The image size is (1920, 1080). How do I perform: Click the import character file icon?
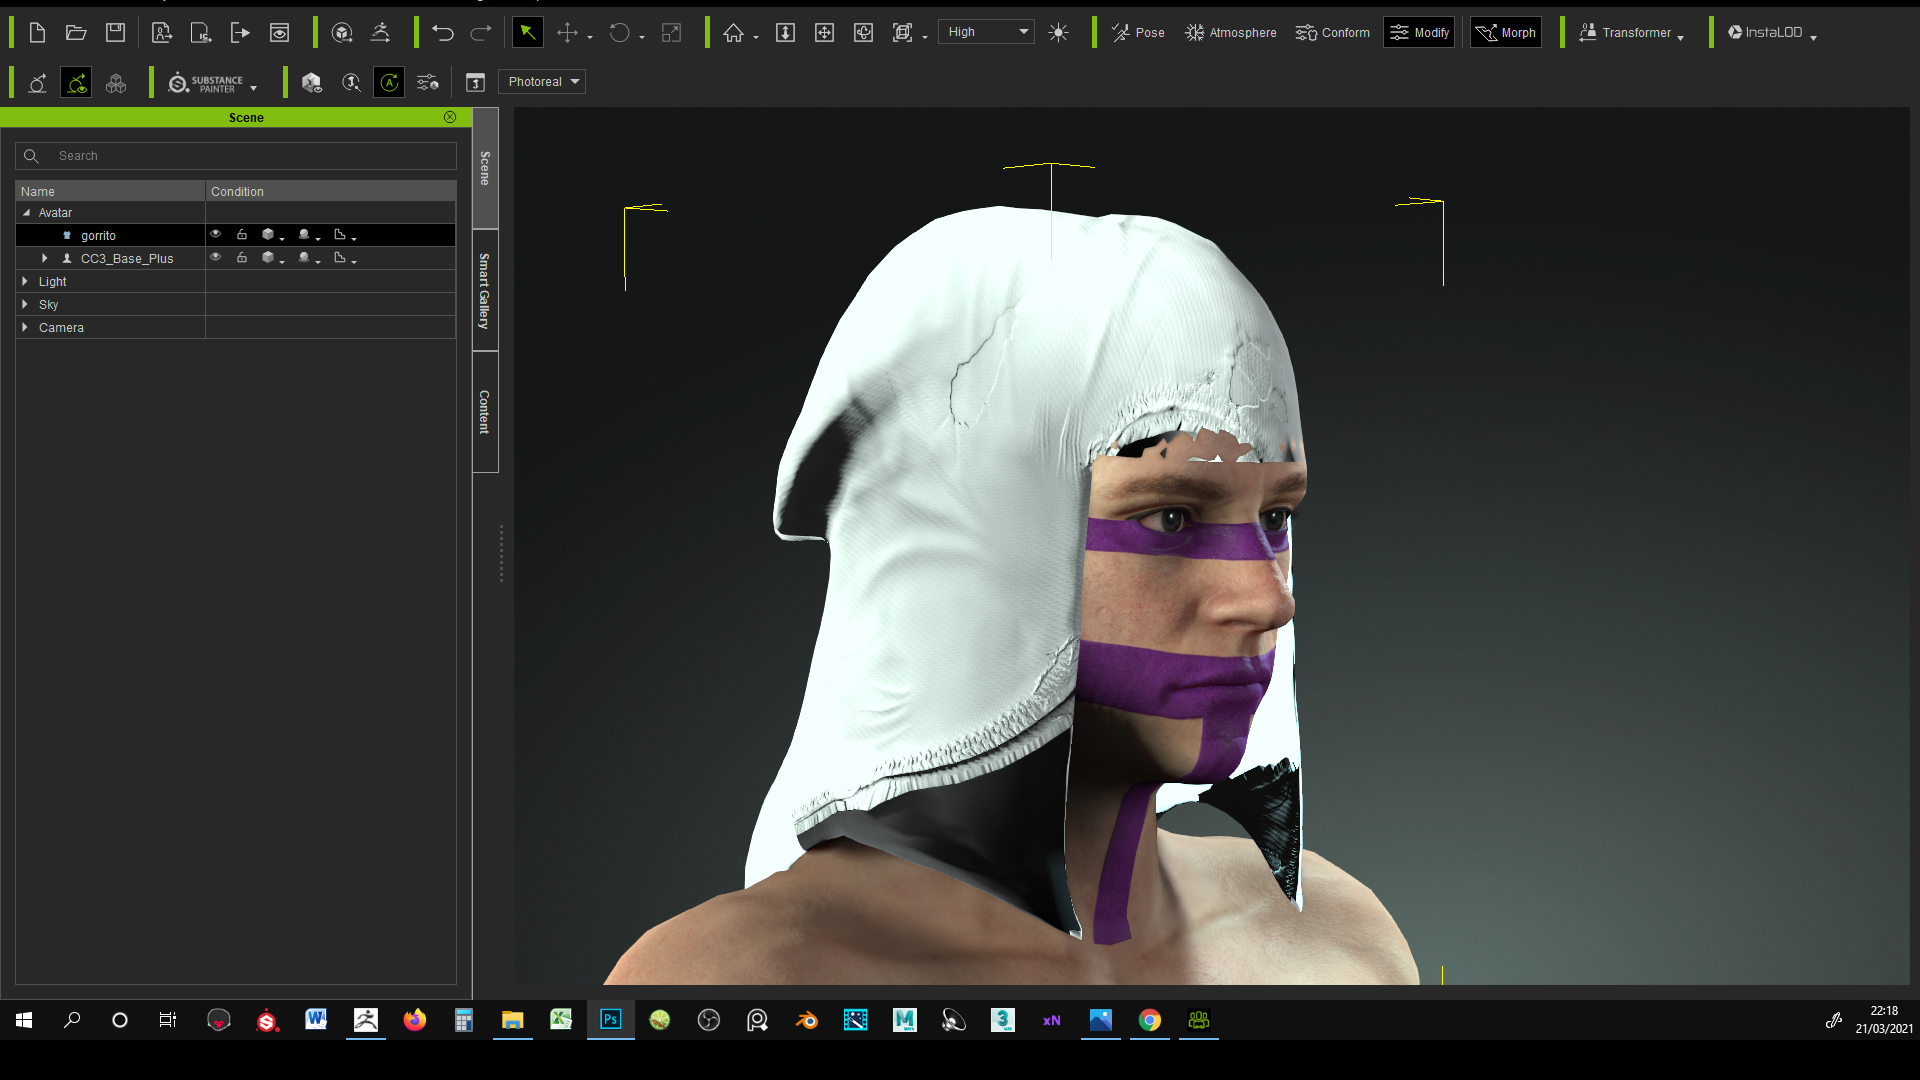162,33
